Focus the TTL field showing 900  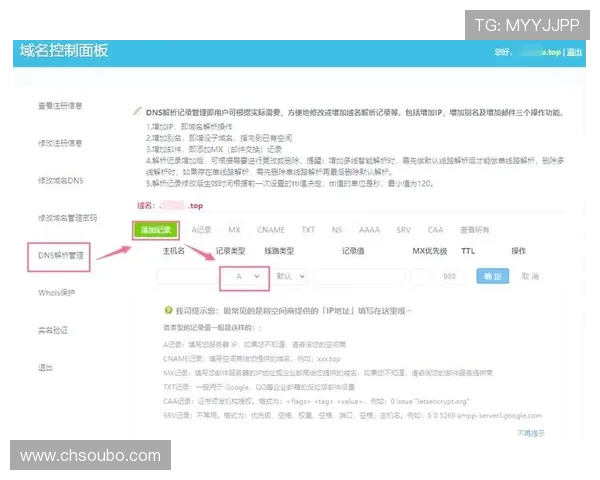450,276
